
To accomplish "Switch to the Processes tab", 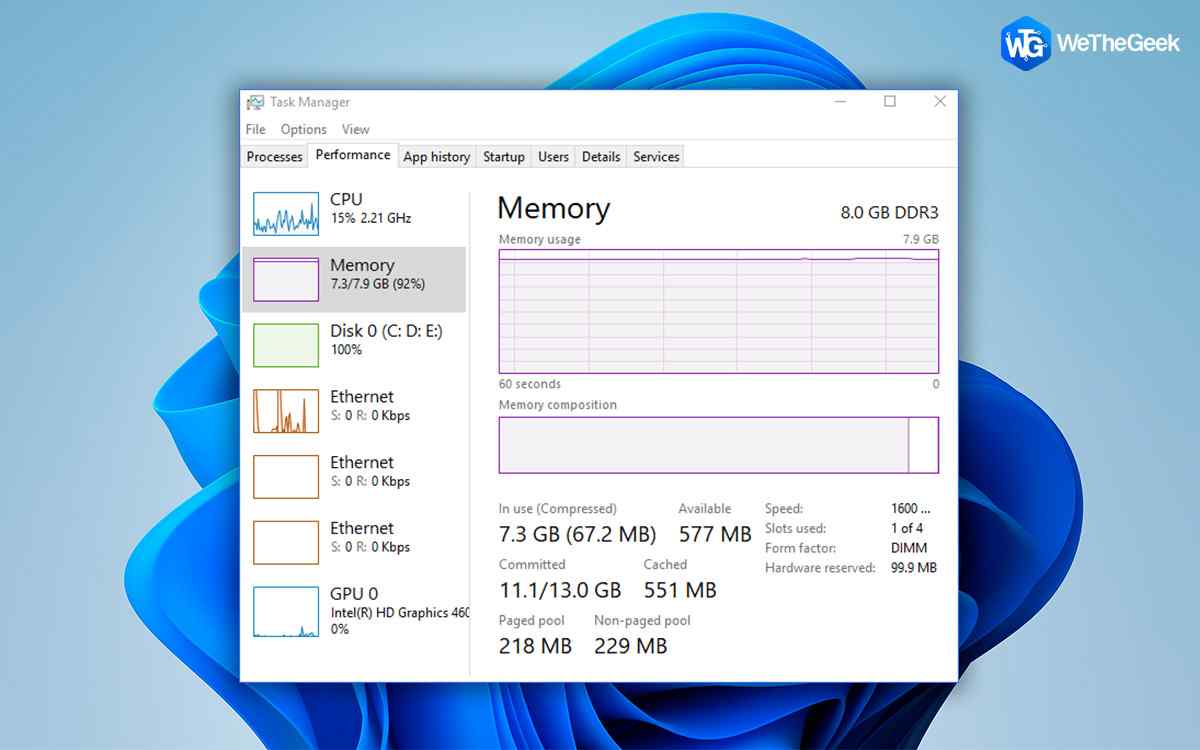I will click(x=275, y=157).
